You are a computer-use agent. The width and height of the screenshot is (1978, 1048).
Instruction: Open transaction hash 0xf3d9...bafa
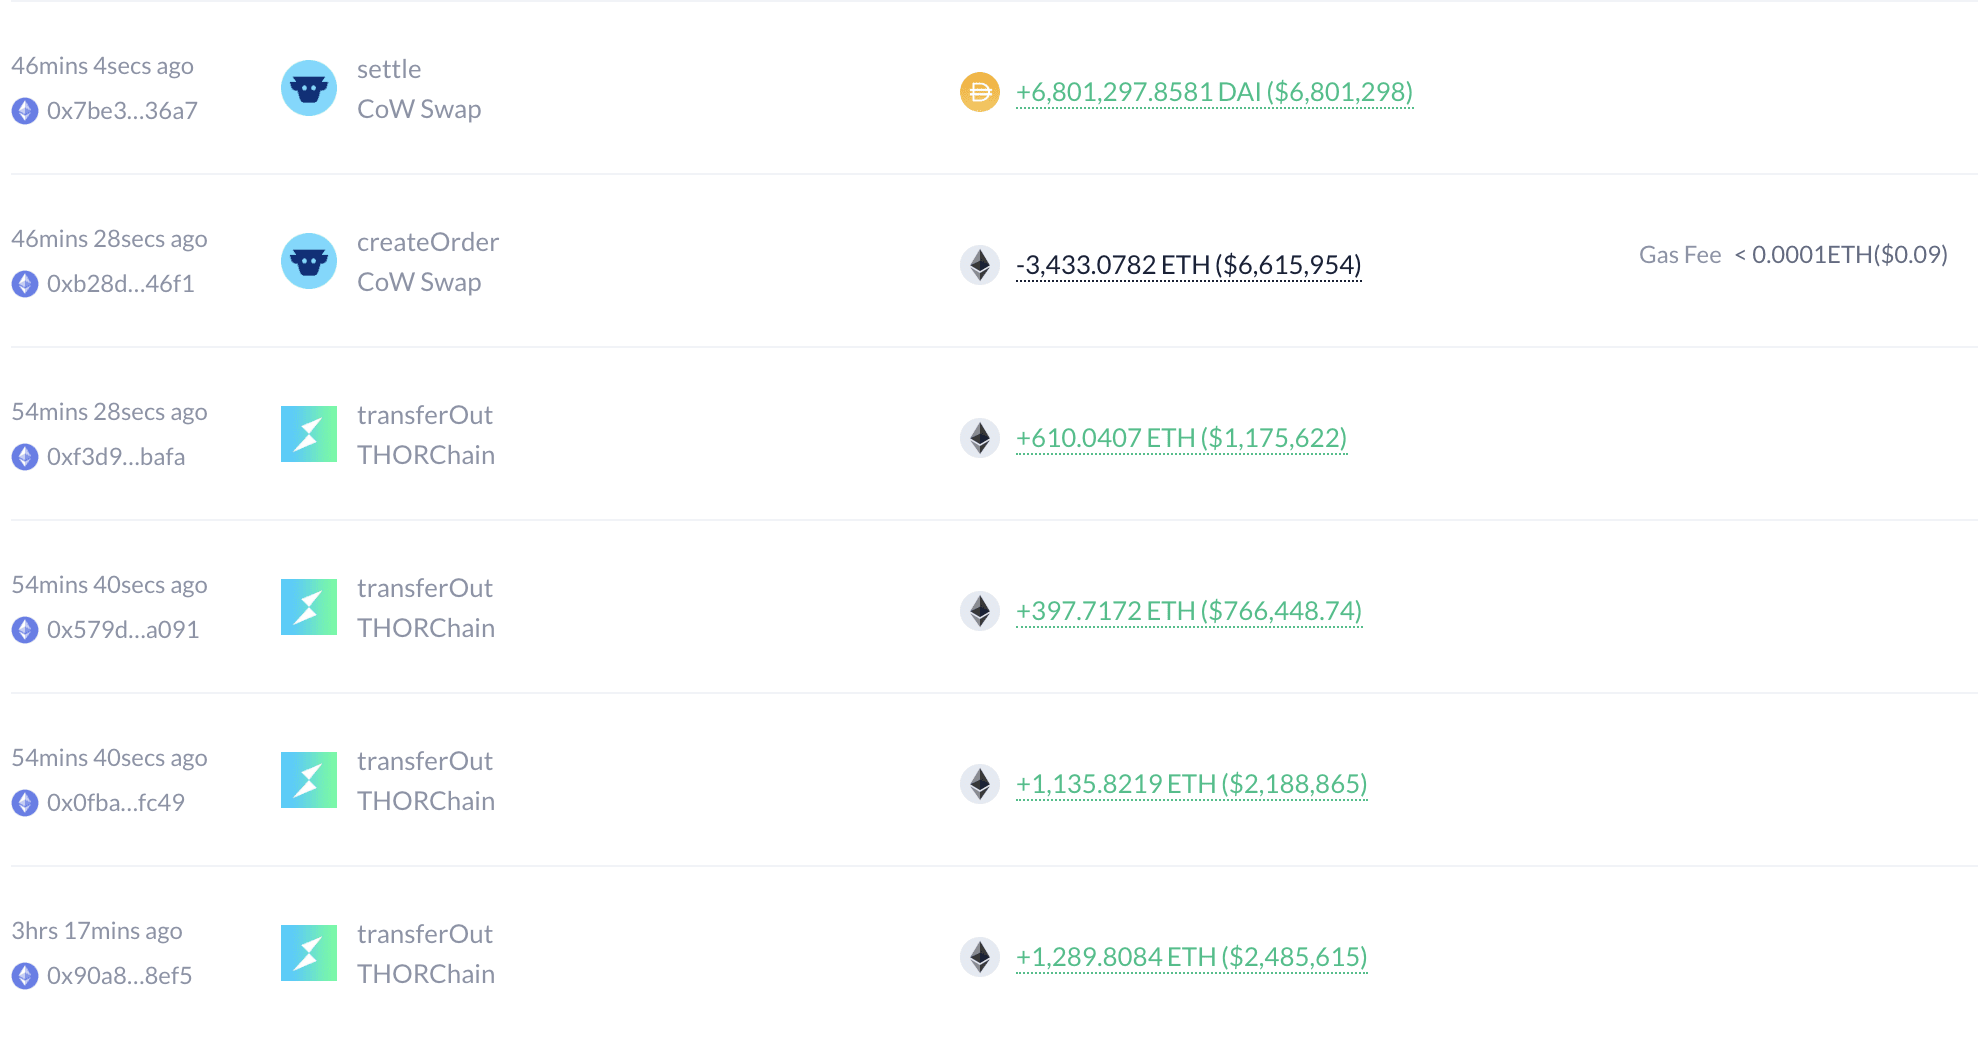[x=116, y=457]
